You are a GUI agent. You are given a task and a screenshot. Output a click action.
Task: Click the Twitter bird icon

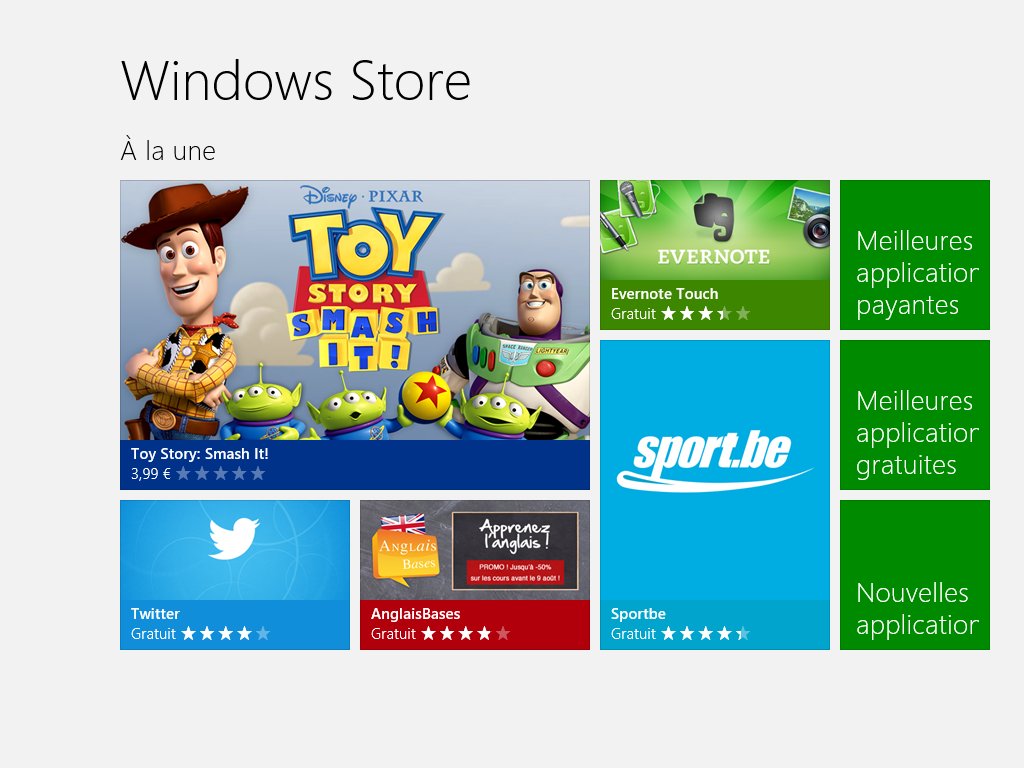click(234, 538)
